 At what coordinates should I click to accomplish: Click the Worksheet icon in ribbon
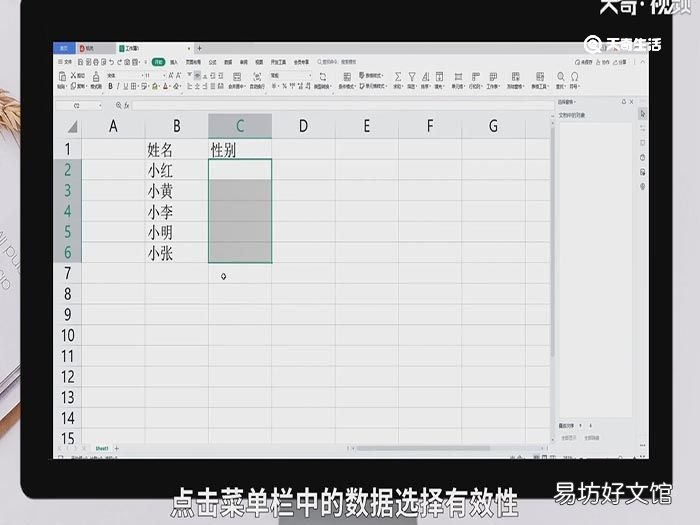point(493,77)
